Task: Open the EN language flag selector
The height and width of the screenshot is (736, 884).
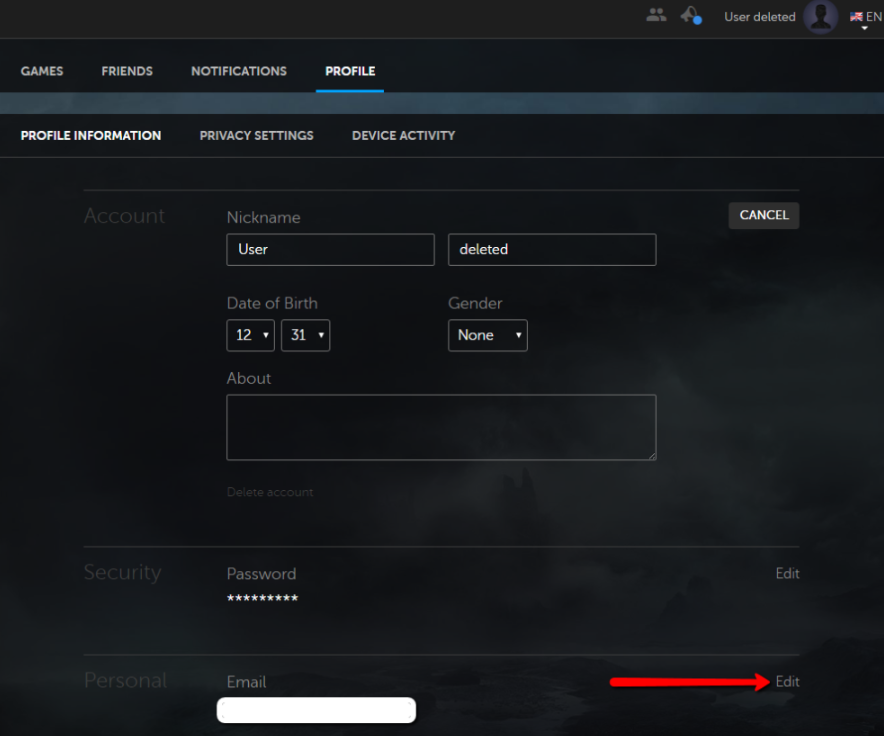Action: click(x=865, y=18)
